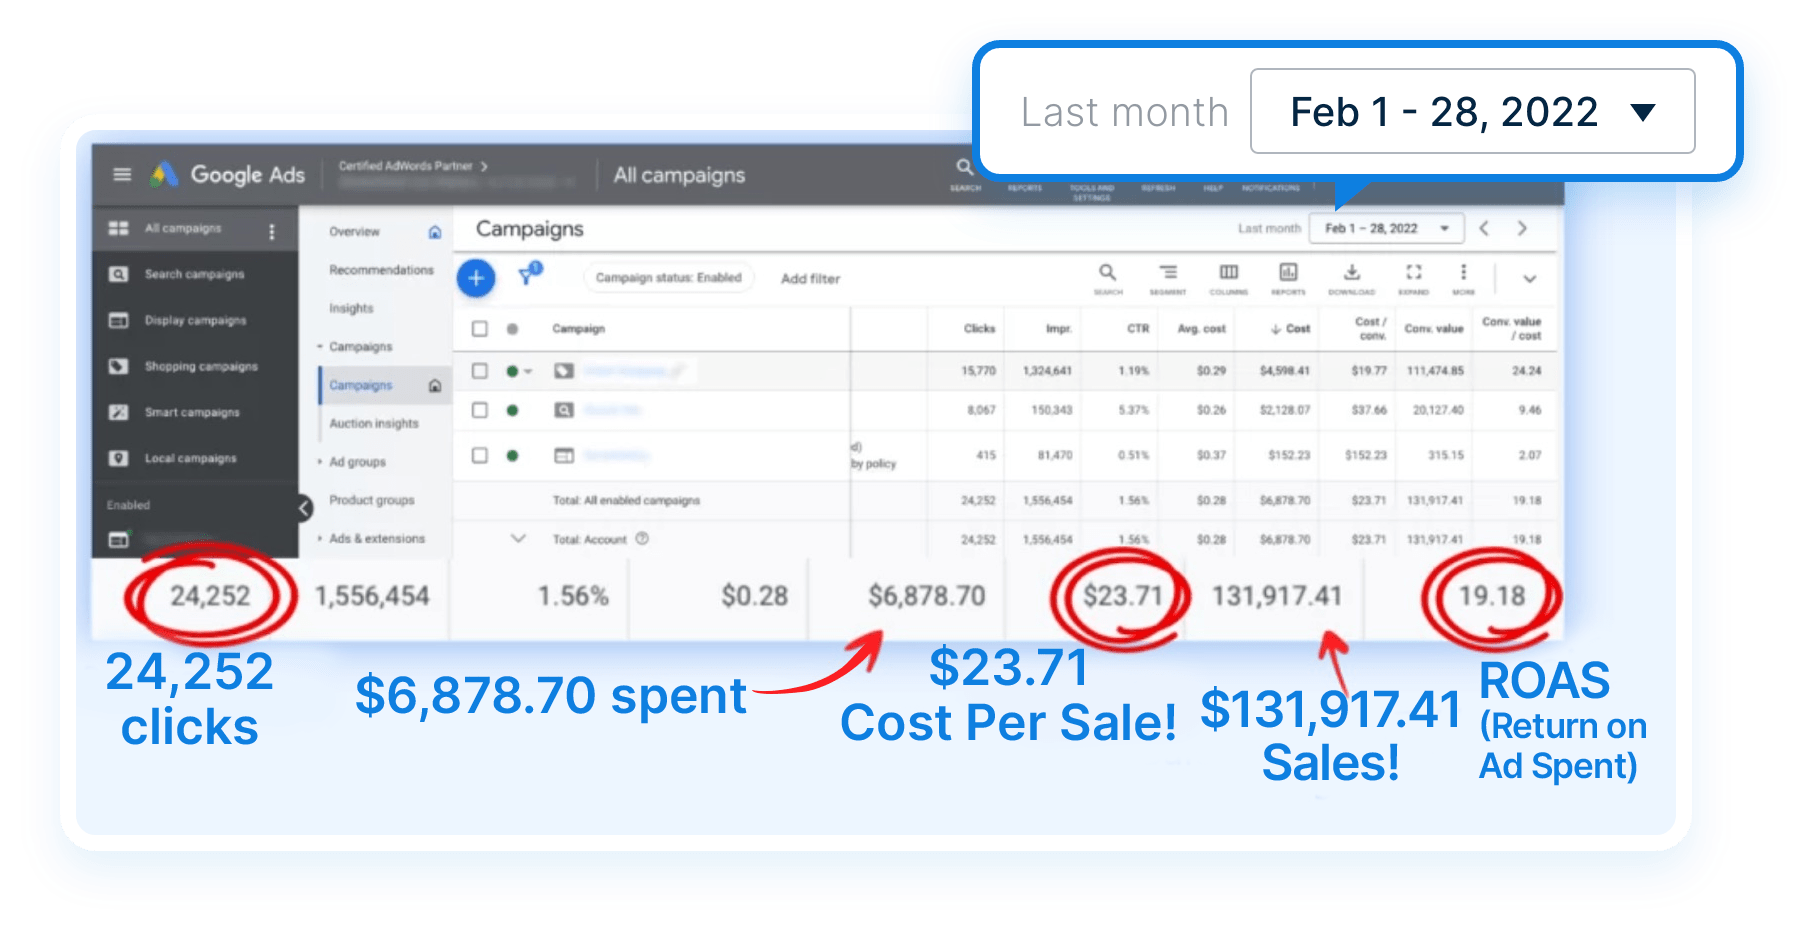Click help icon next to Total: Account

pos(642,539)
